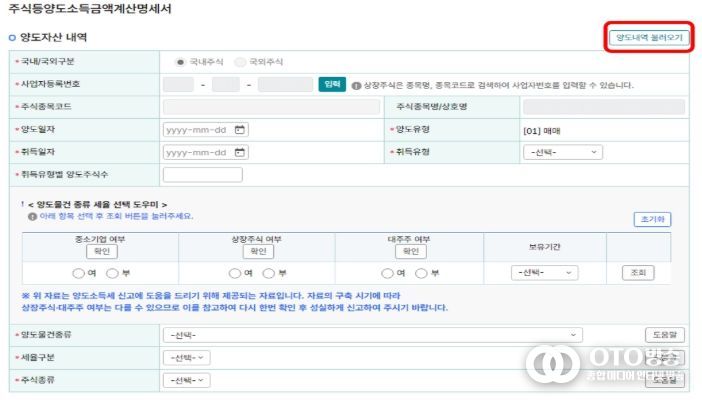Click the 조회 search button

[x=638, y=273]
